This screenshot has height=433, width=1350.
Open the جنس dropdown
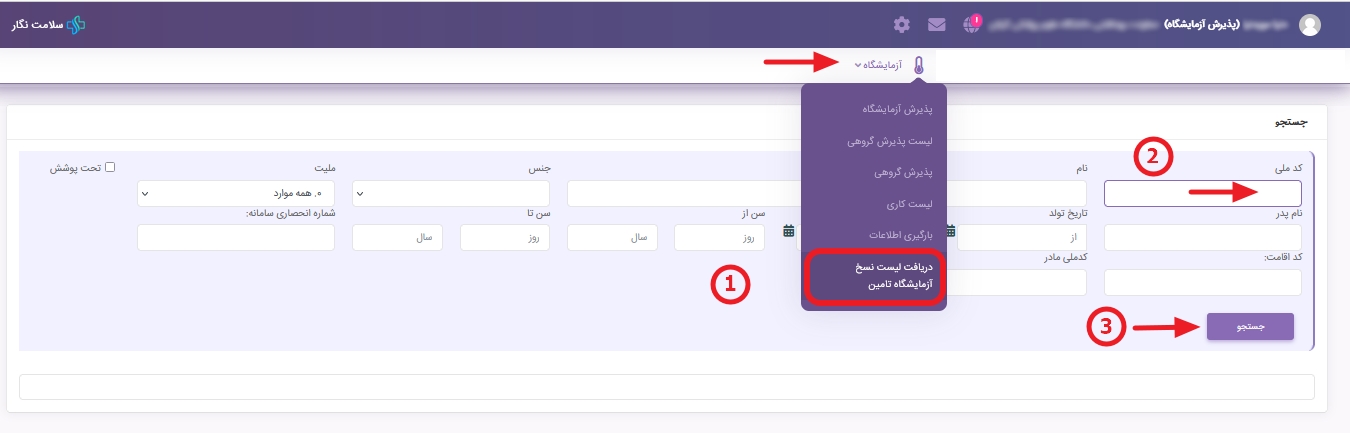pos(451,193)
